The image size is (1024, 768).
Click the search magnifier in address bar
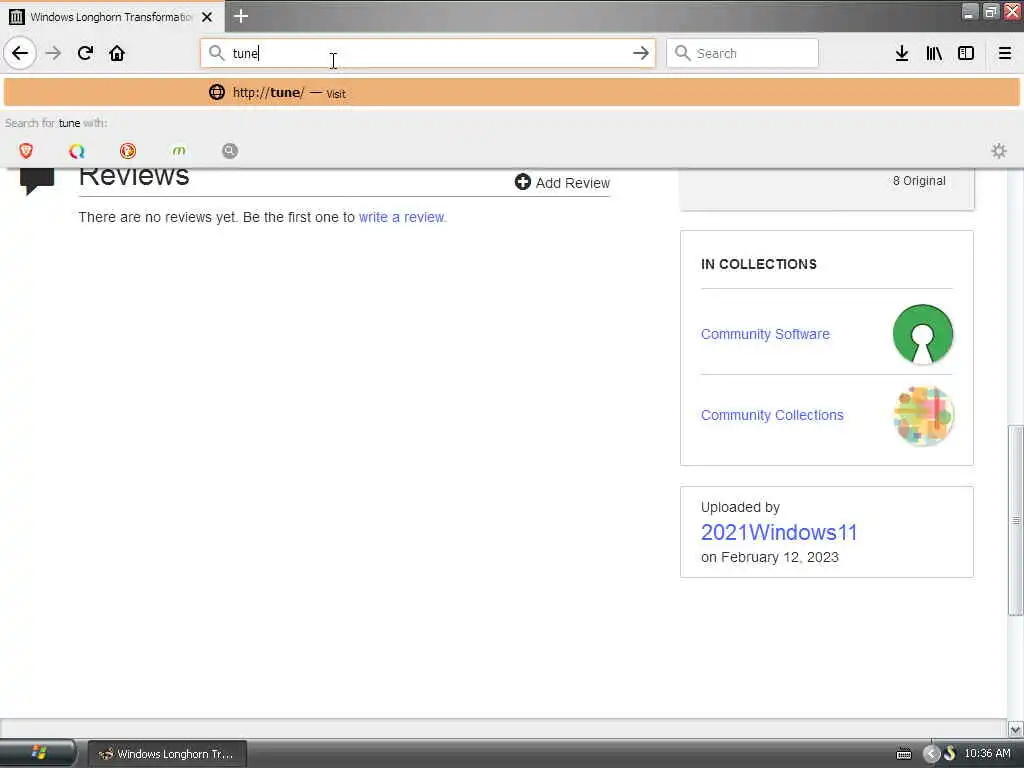(x=216, y=53)
